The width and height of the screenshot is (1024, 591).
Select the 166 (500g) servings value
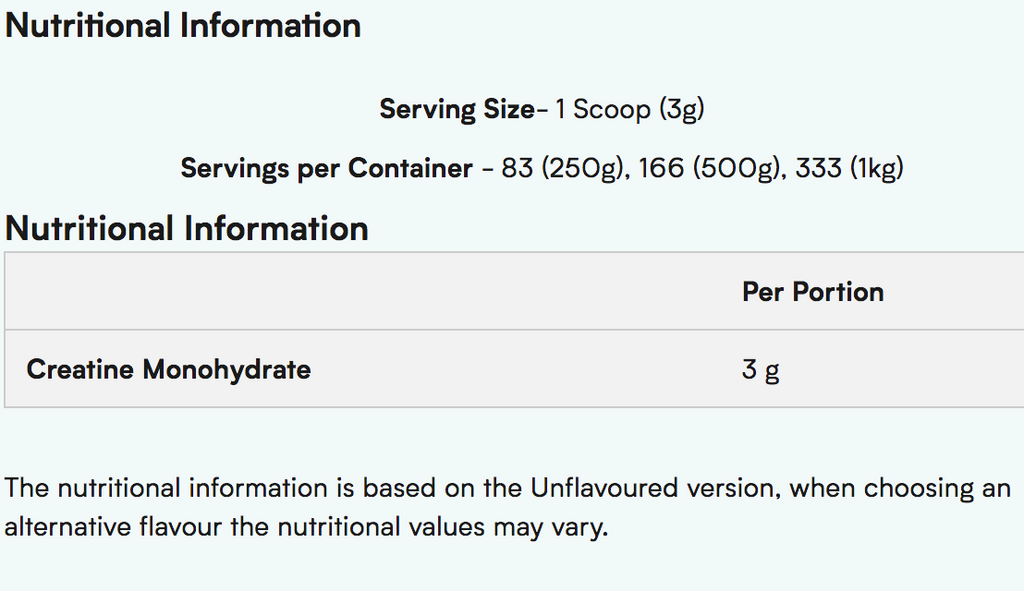tap(709, 168)
